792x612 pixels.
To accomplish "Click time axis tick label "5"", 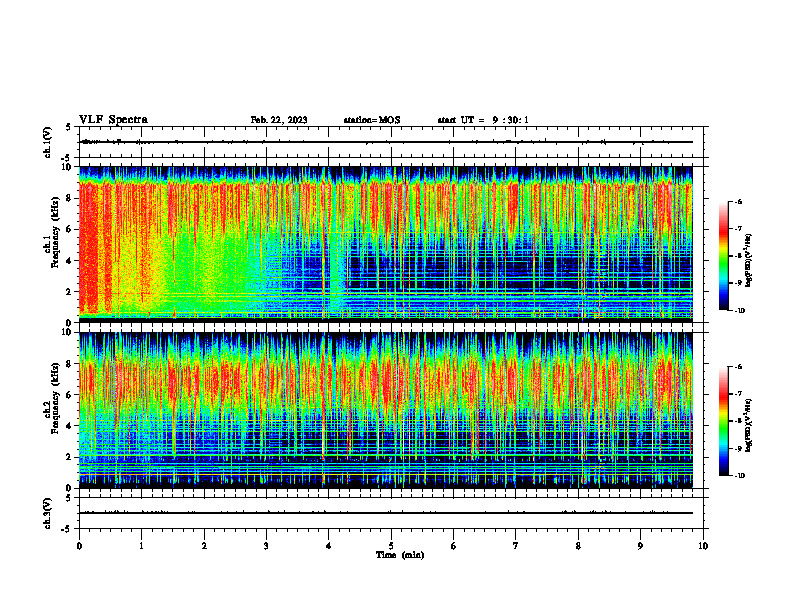I will click(391, 546).
